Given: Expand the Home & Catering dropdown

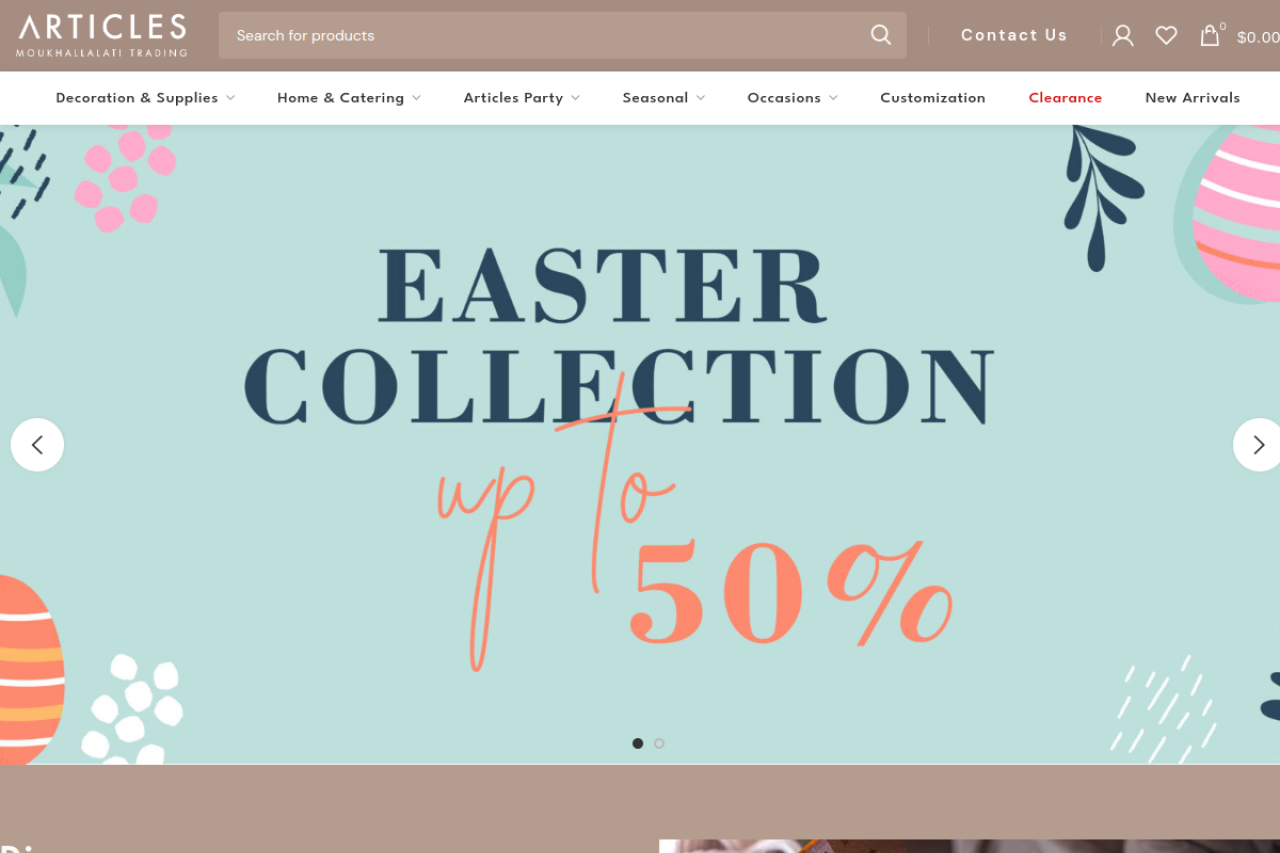Looking at the screenshot, I should [349, 98].
